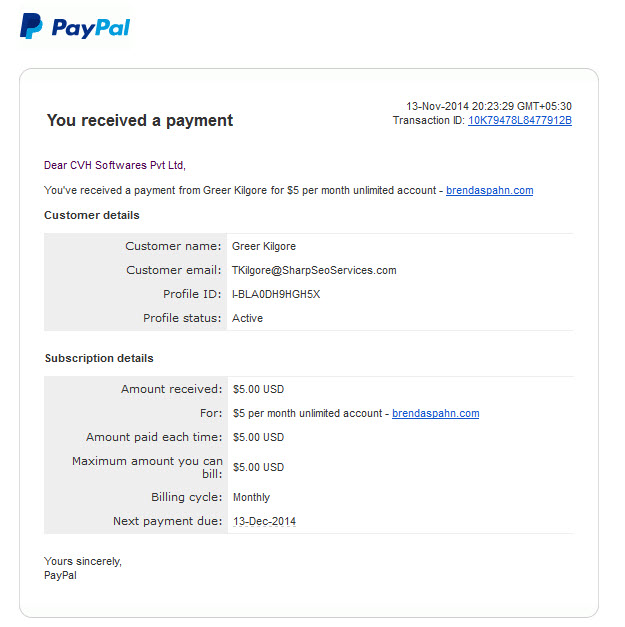625x627 pixels.
Task: Open brendaspahn.com link in For row
Action: [x=435, y=413]
